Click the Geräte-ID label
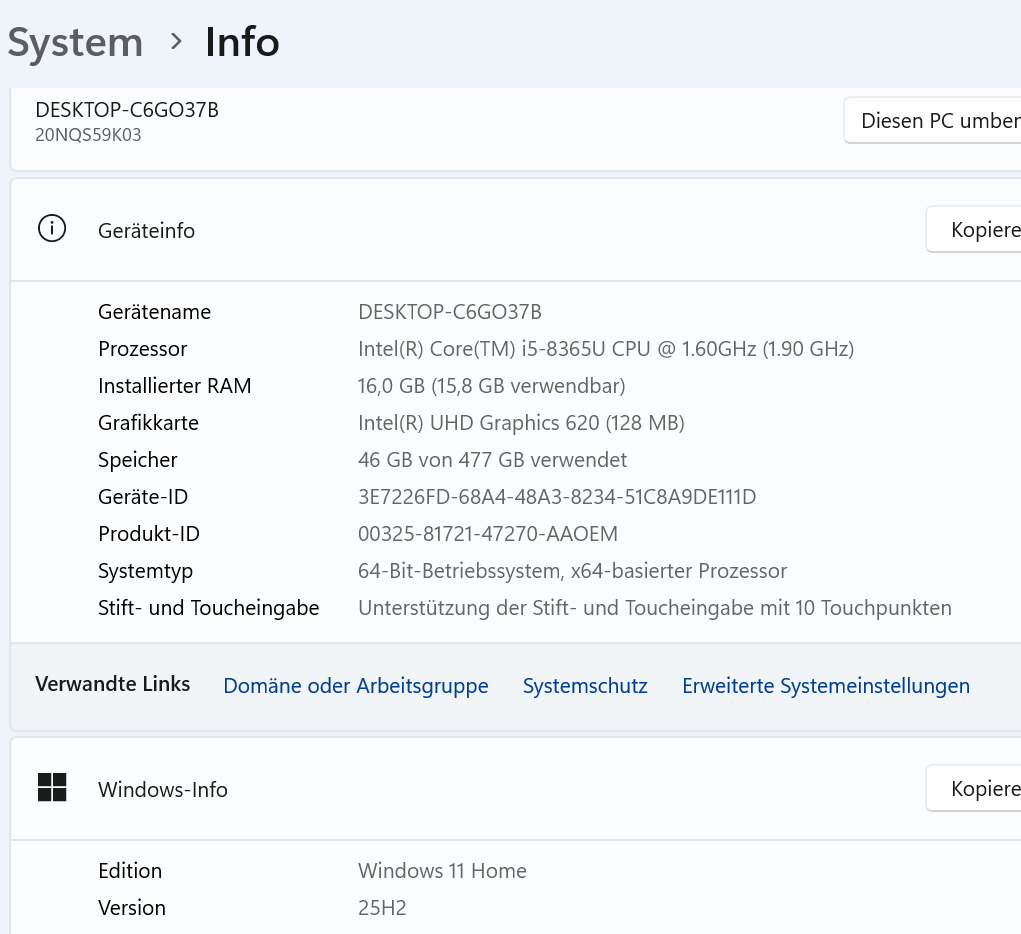This screenshot has height=934, width=1021. (x=143, y=497)
